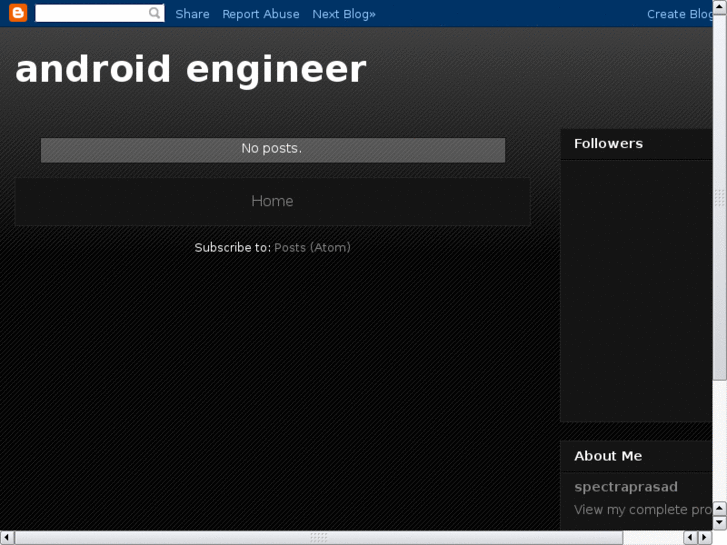
Task: Click the About Me widget heading
Action: tap(608, 456)
